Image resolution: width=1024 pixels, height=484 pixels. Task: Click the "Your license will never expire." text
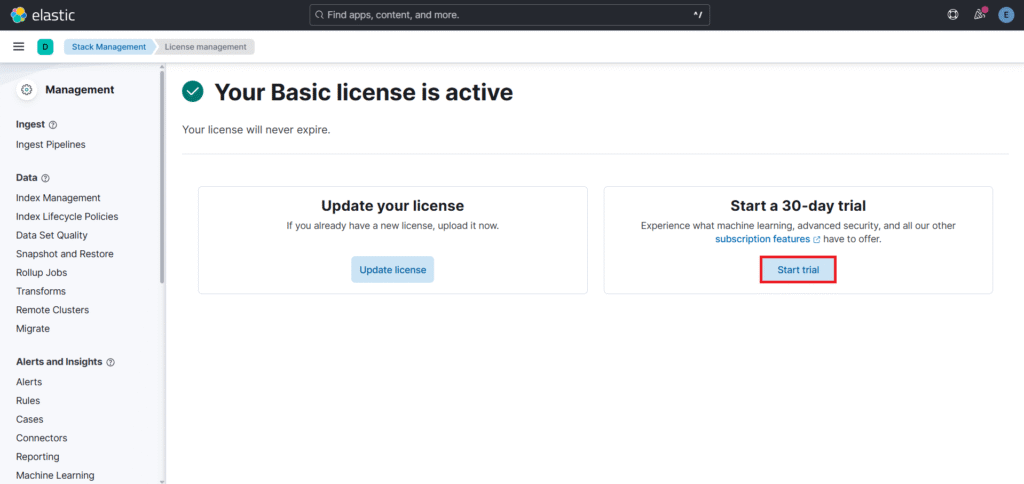coord(256,130)
